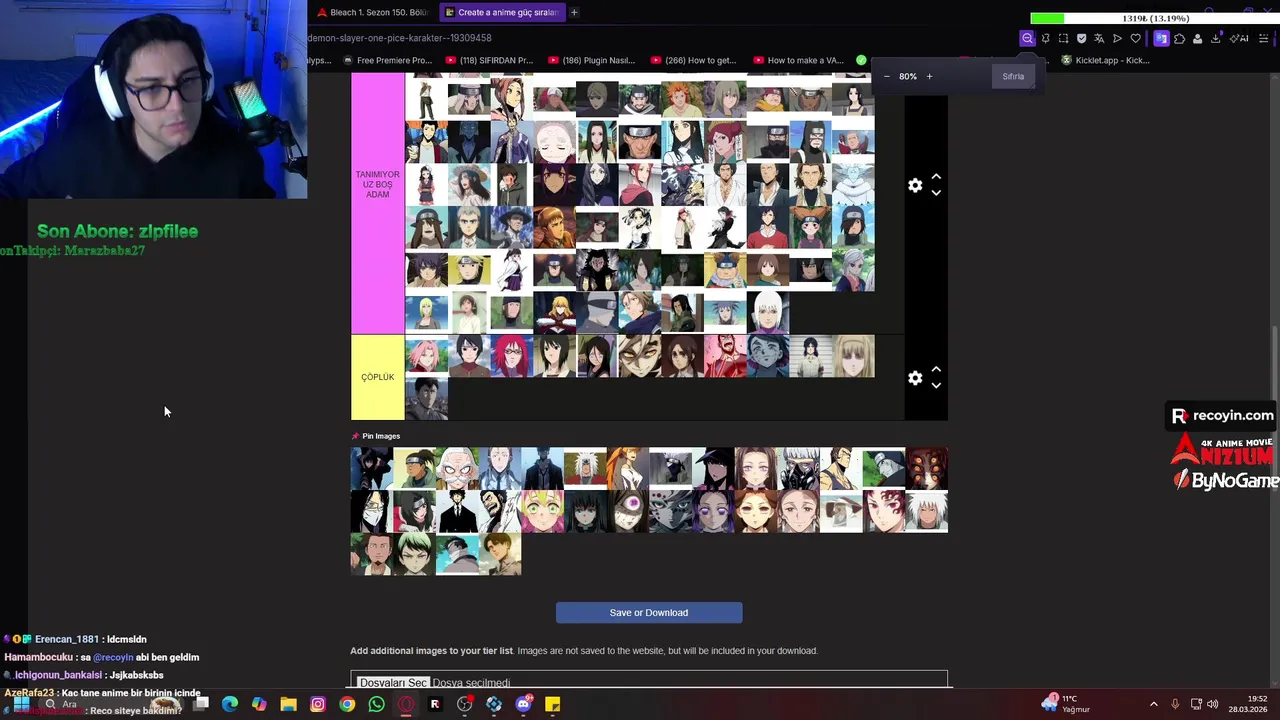Click the send/play arrow icon in toolbar
Screen dimensions: 1280x720
tap(1117, 38)
